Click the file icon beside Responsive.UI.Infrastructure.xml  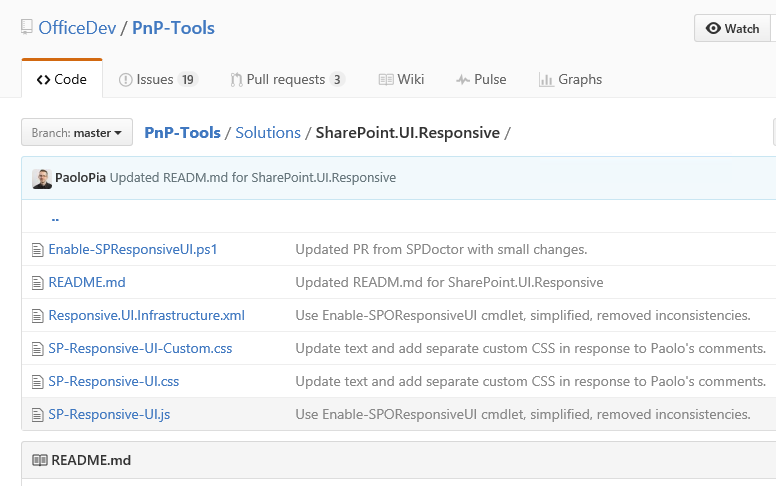tap(38, 316)
